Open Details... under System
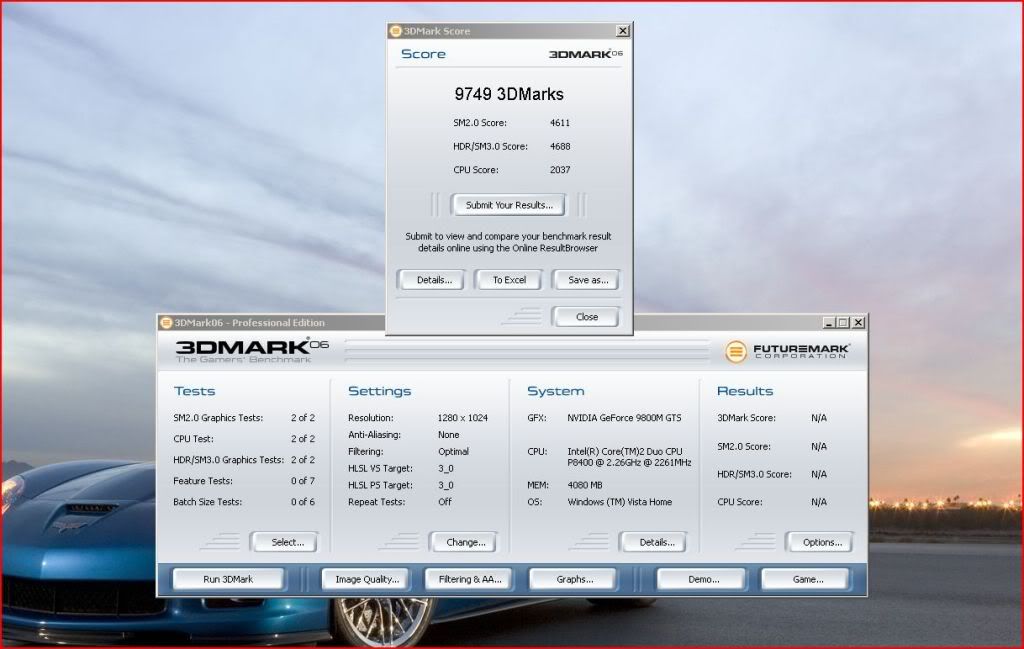This screenshot has height=649, width=1024. click(655, 542)
